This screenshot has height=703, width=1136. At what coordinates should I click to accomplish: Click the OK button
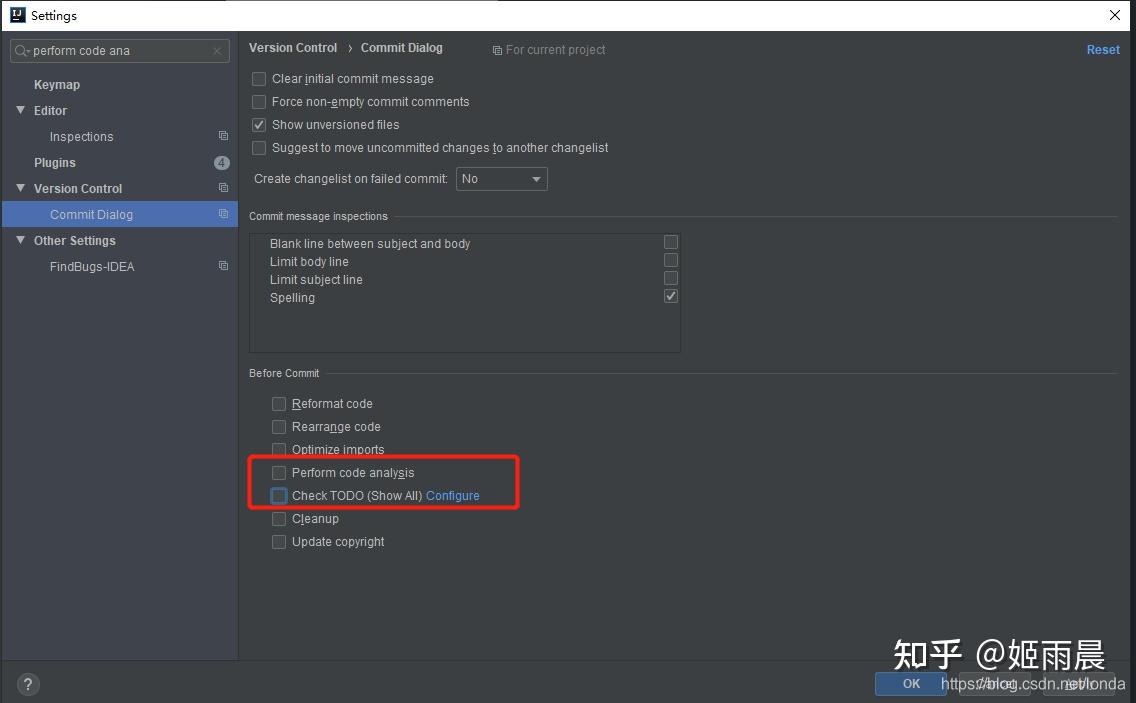911,683
